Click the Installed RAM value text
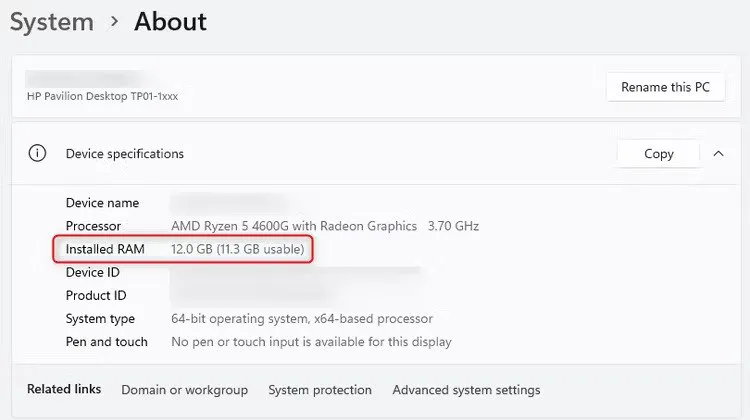This screenshot has width=750, height=420. 238,249
